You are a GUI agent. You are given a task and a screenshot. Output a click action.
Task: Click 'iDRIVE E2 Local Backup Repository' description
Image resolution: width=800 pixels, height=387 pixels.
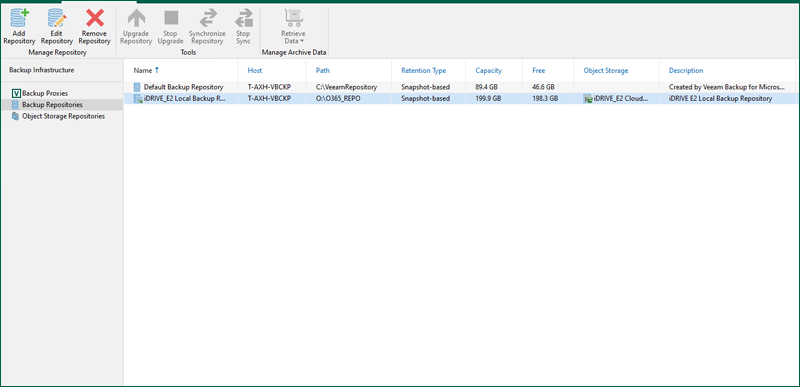pyautogui.click(x=720, y=98)
